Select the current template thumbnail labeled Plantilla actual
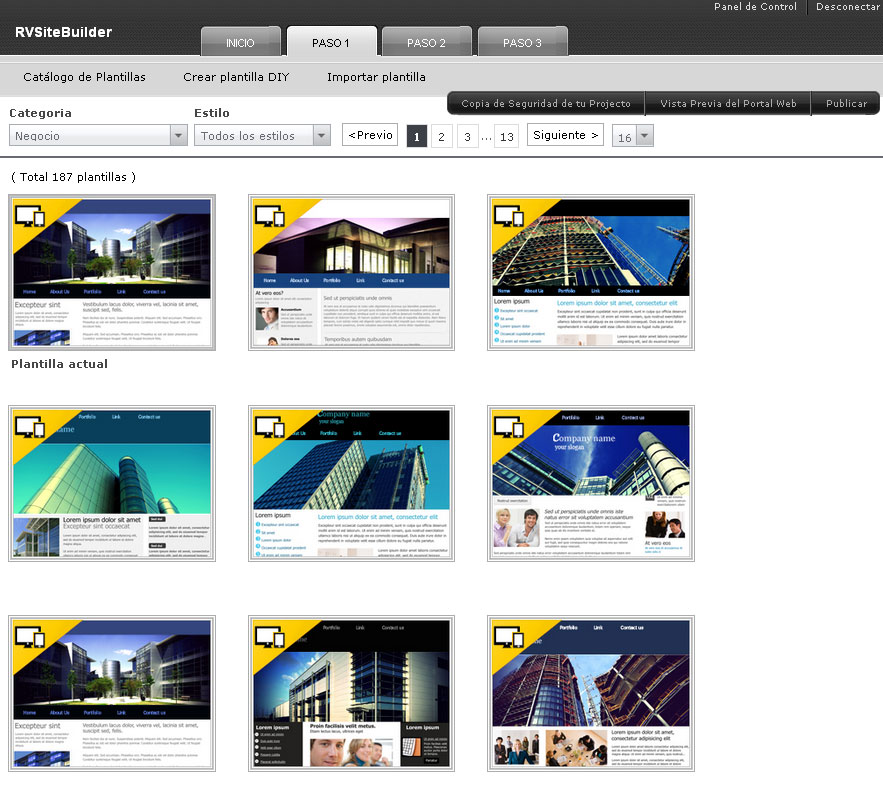 point(112,272)
